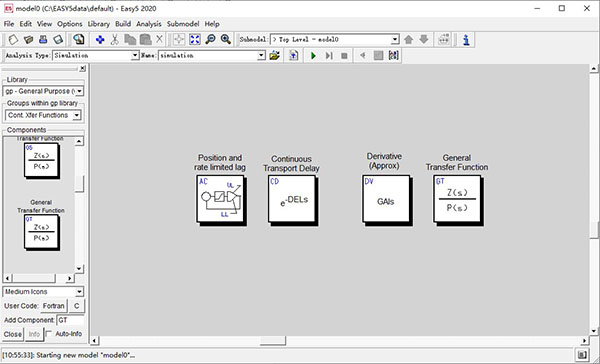The image size is (600, 364).
Task: Click the Fortran user code button
Action: [x=54, y=306]
